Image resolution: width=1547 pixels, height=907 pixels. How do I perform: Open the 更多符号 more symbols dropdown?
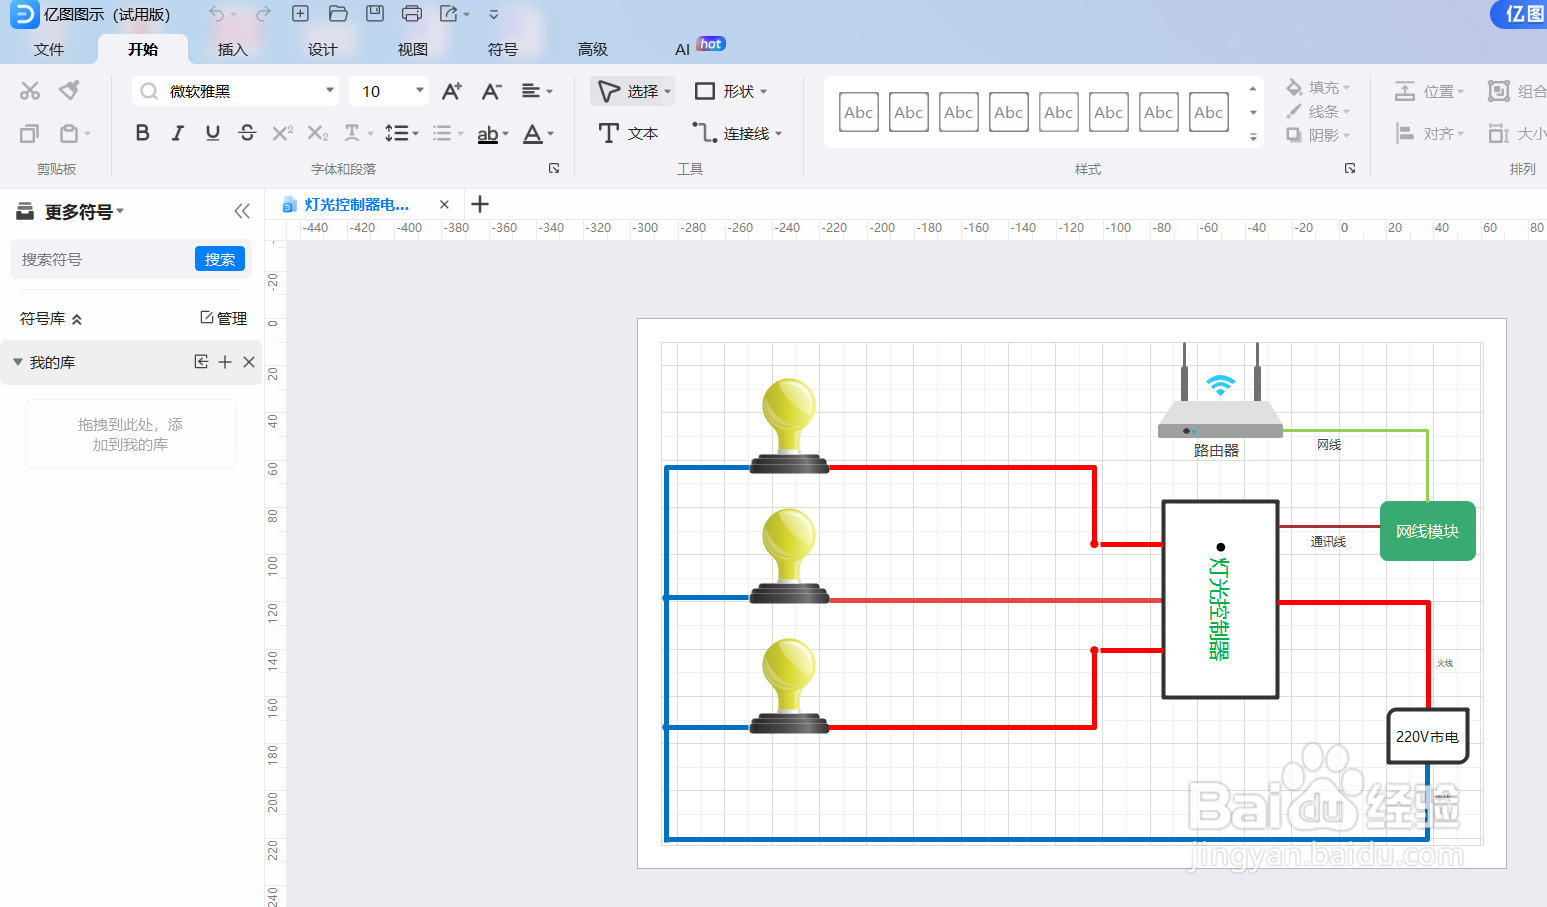pos(85,212)
